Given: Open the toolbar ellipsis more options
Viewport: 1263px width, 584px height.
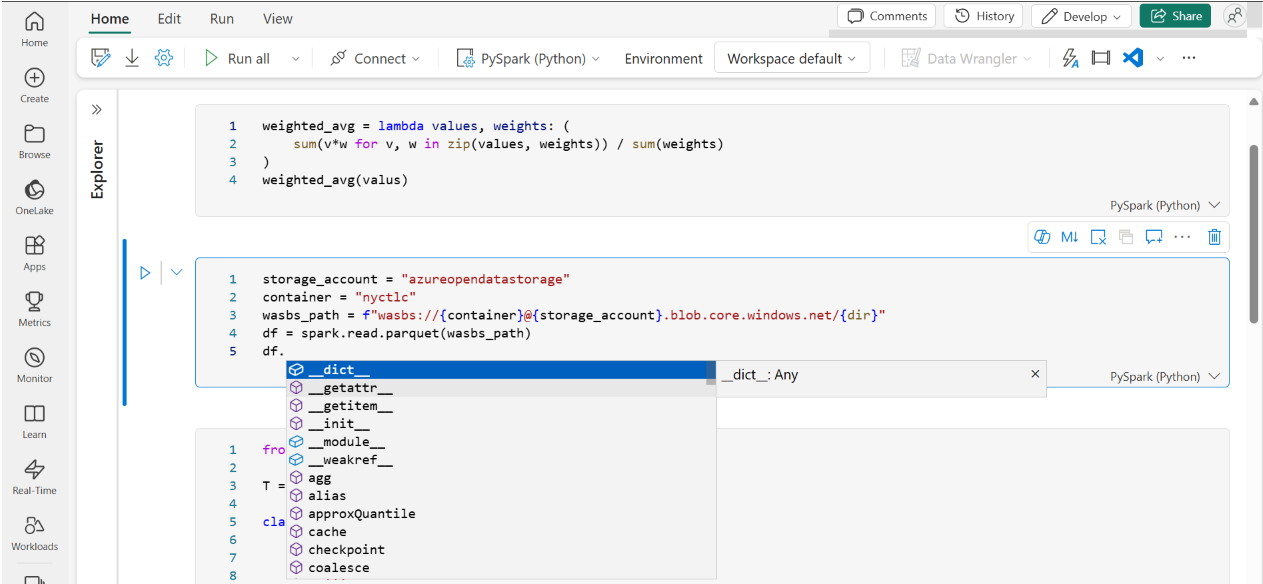Looking at the screenshot, I should point(1189,58).
